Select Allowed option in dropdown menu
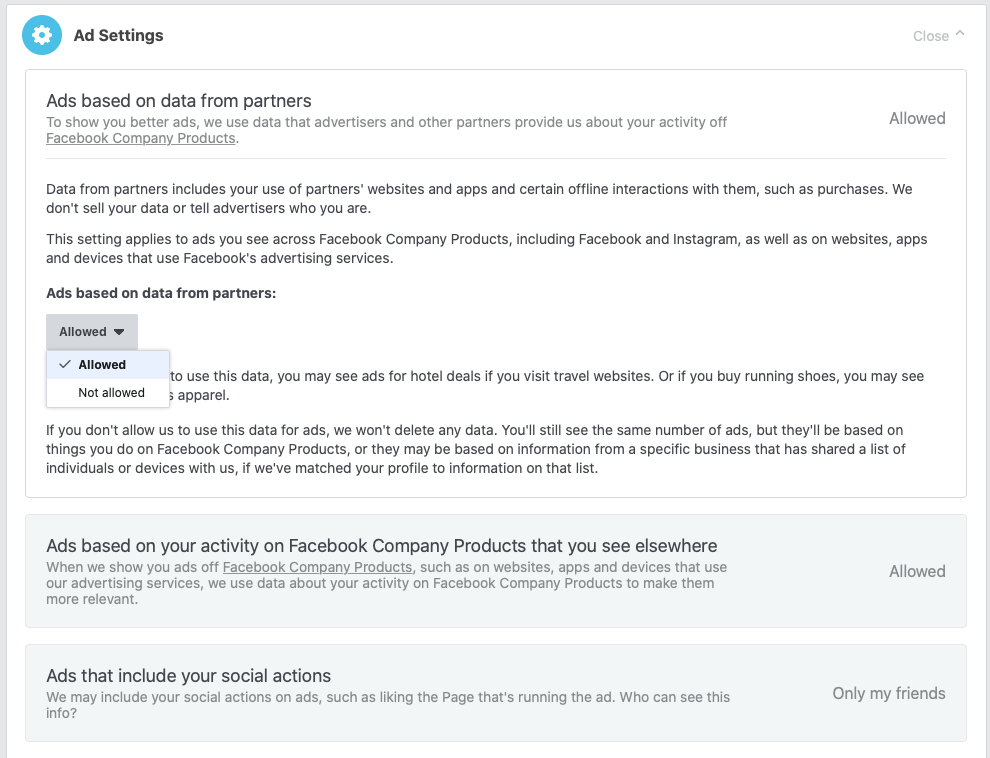This screenshot has width=990, height=758. [108, 365]
